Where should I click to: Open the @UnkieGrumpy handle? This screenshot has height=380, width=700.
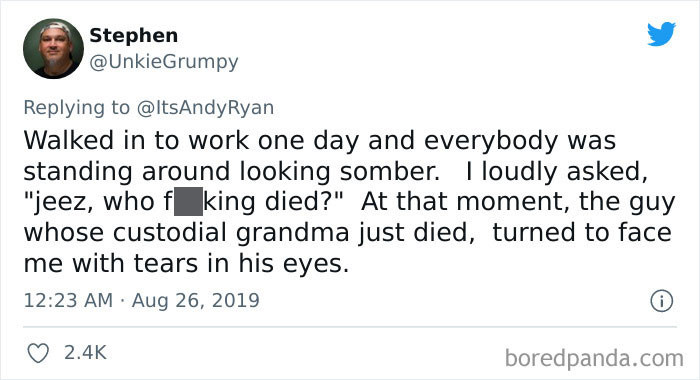[164, 61]
